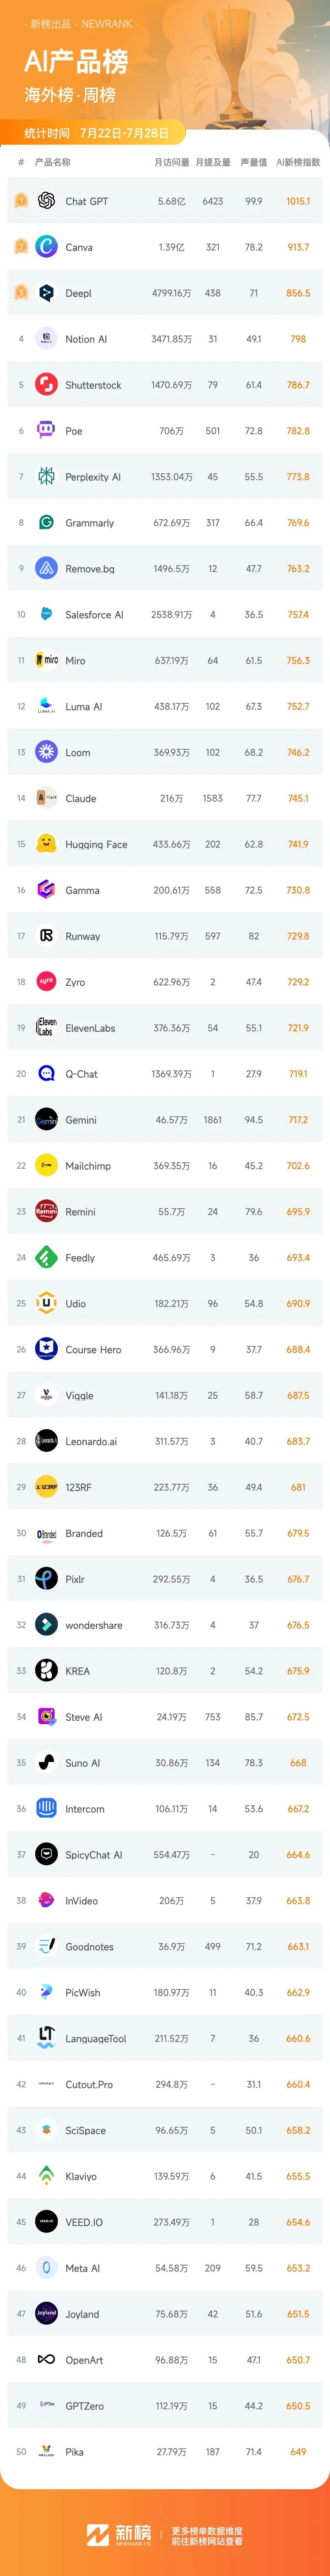Click the Claude product name
This screenshot has height=2576, width=330.
81,799
